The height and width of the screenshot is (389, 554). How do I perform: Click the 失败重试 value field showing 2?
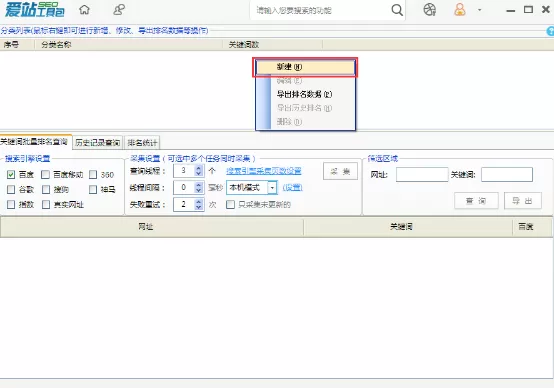(x=184, y=204)
